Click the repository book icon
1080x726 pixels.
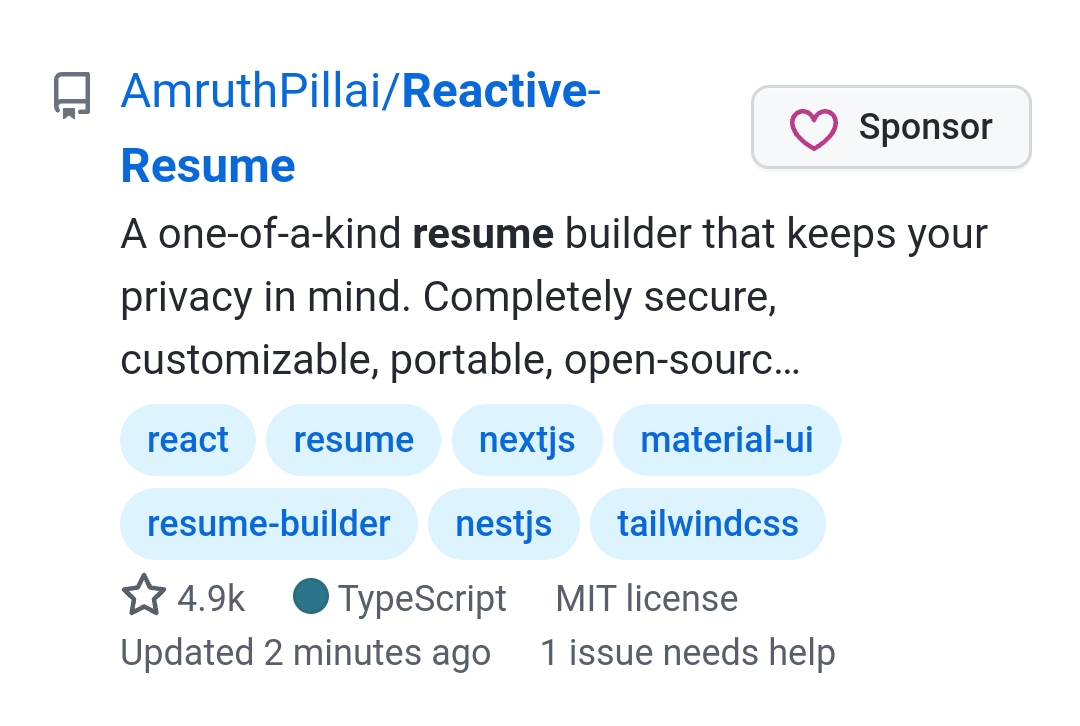tap(72, 95)
